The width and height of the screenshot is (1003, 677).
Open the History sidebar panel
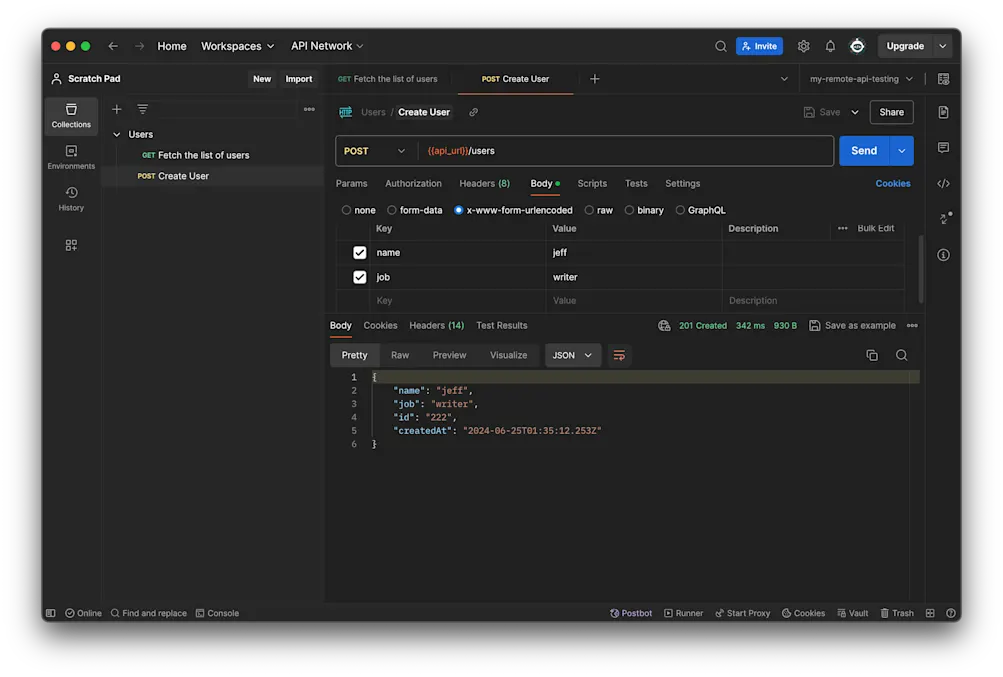pos(71,198)
